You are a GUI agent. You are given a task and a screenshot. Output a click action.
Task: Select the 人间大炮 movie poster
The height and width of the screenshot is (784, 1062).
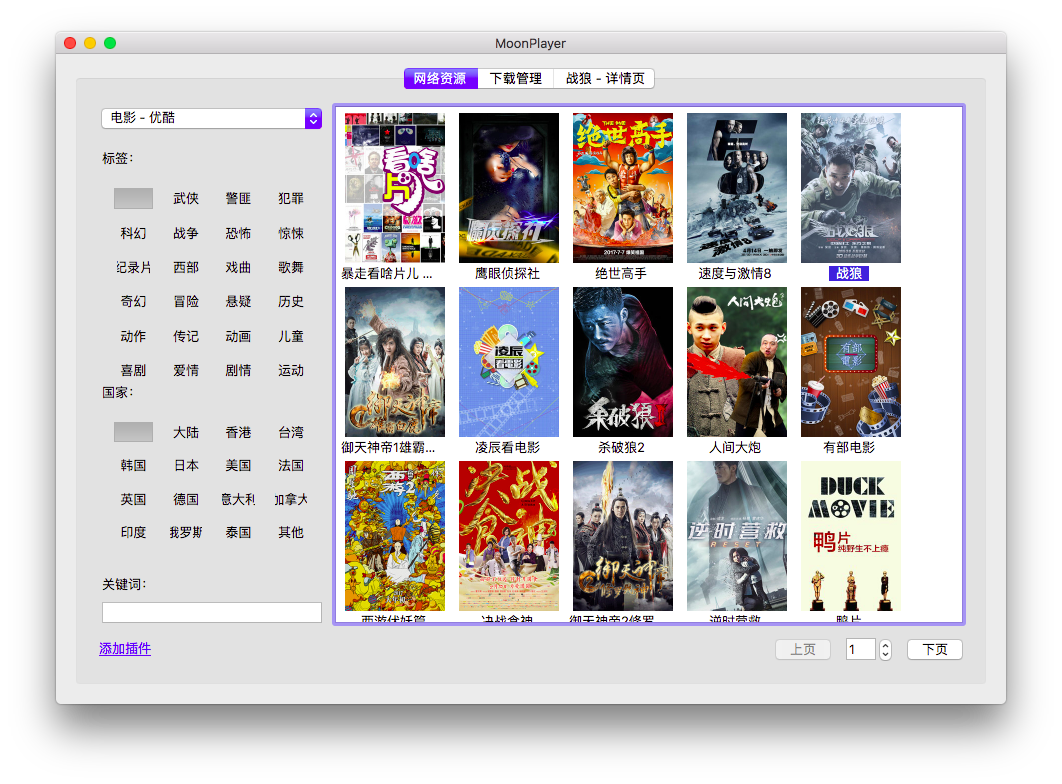(736, 362)
